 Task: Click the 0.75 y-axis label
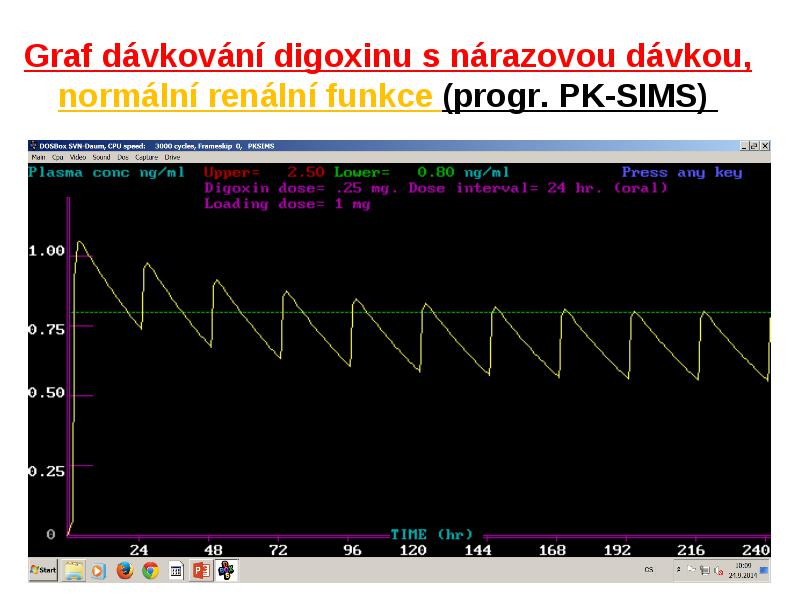pyautogui.click(x=46, y=330)
